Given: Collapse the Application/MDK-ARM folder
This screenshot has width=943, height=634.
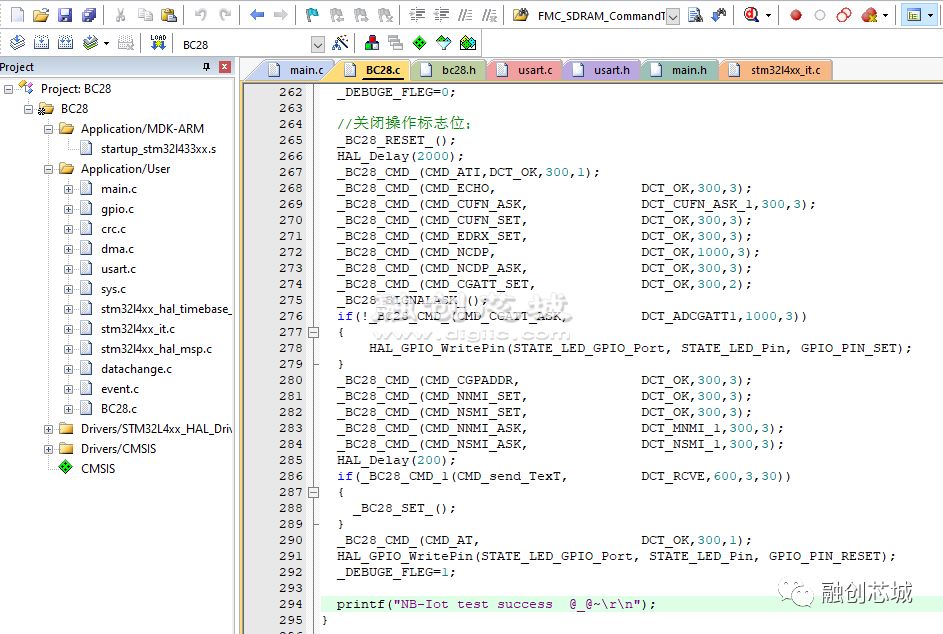Looking at the screenshot, I should tap(48, 129).
